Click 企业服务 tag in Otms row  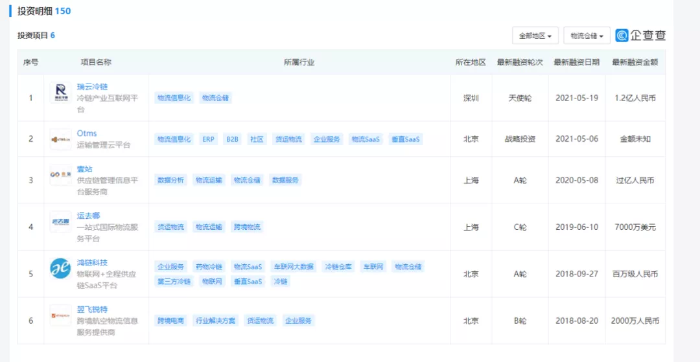click(x=327, y=139)
